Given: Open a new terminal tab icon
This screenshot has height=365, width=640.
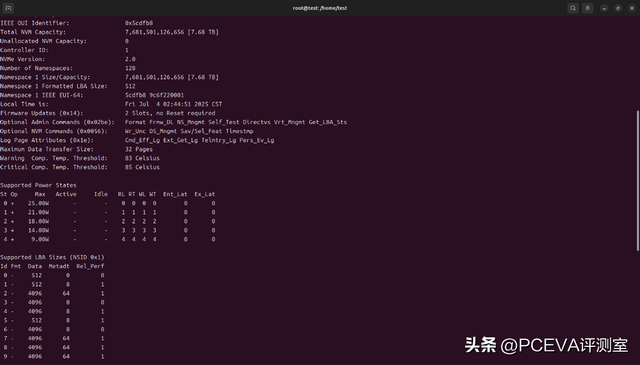Looking at the screenshot, I should [8, 8].
